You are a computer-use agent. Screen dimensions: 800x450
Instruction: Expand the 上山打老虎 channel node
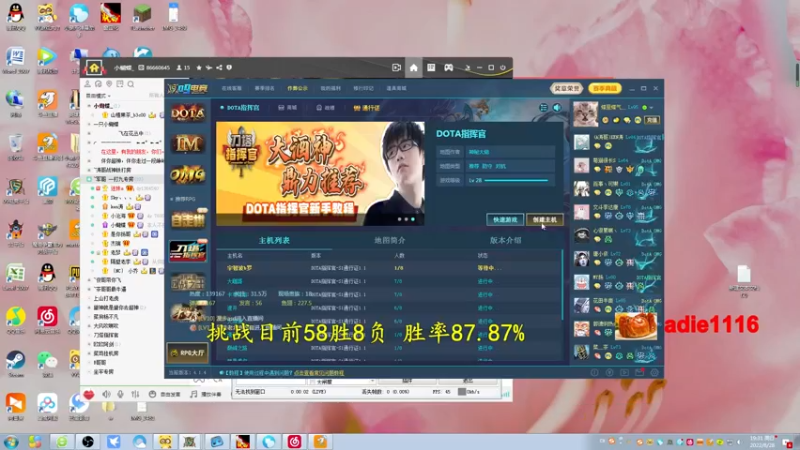(x=89, y=298)
